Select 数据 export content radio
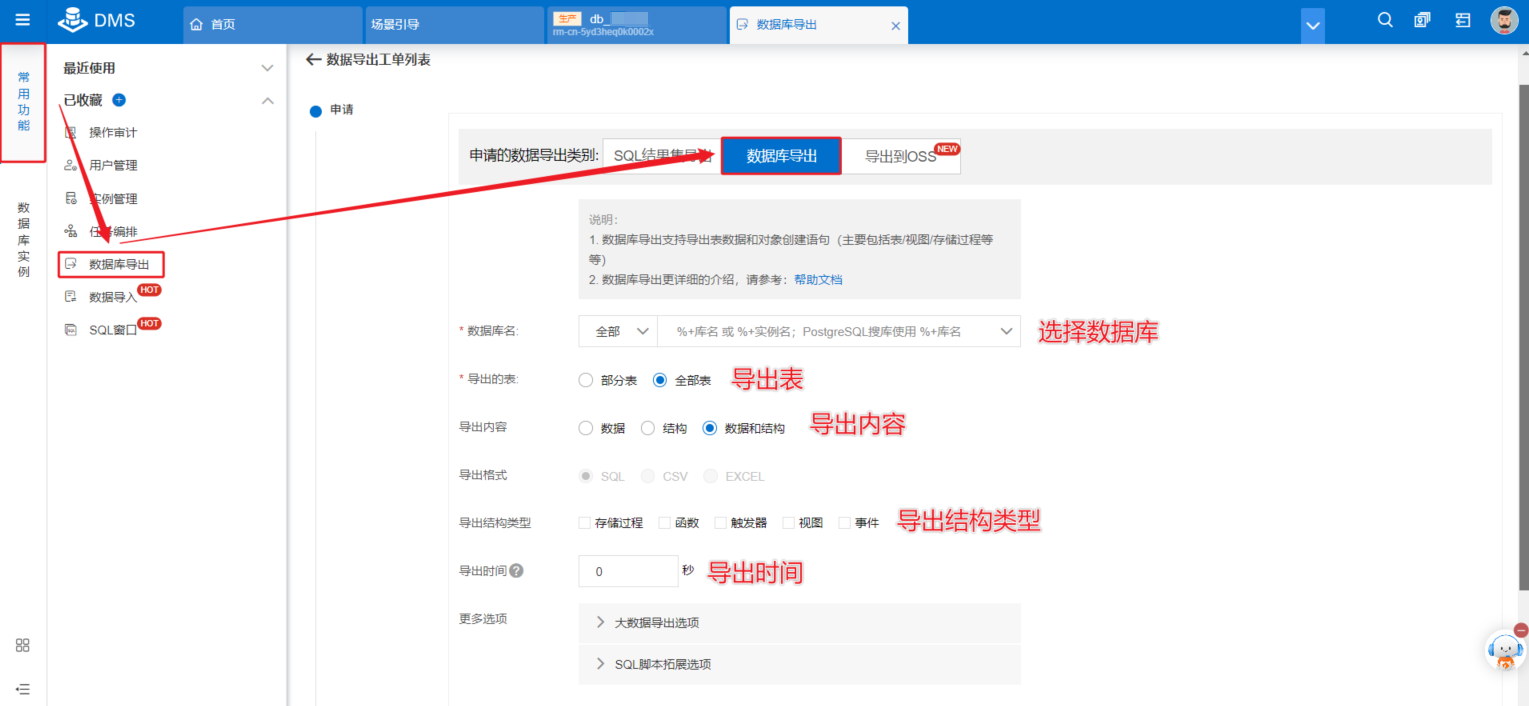 [x=586, y=428]
